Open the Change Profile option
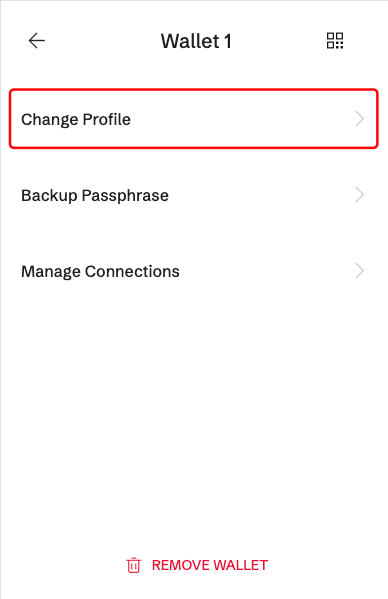Viewport: 388px width, 599px height. coord(194,119)
